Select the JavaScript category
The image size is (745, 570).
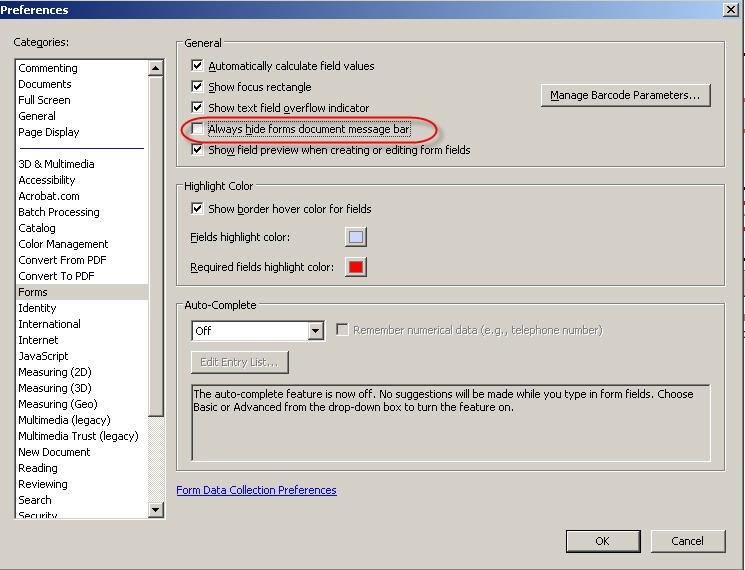click(43, 356)
